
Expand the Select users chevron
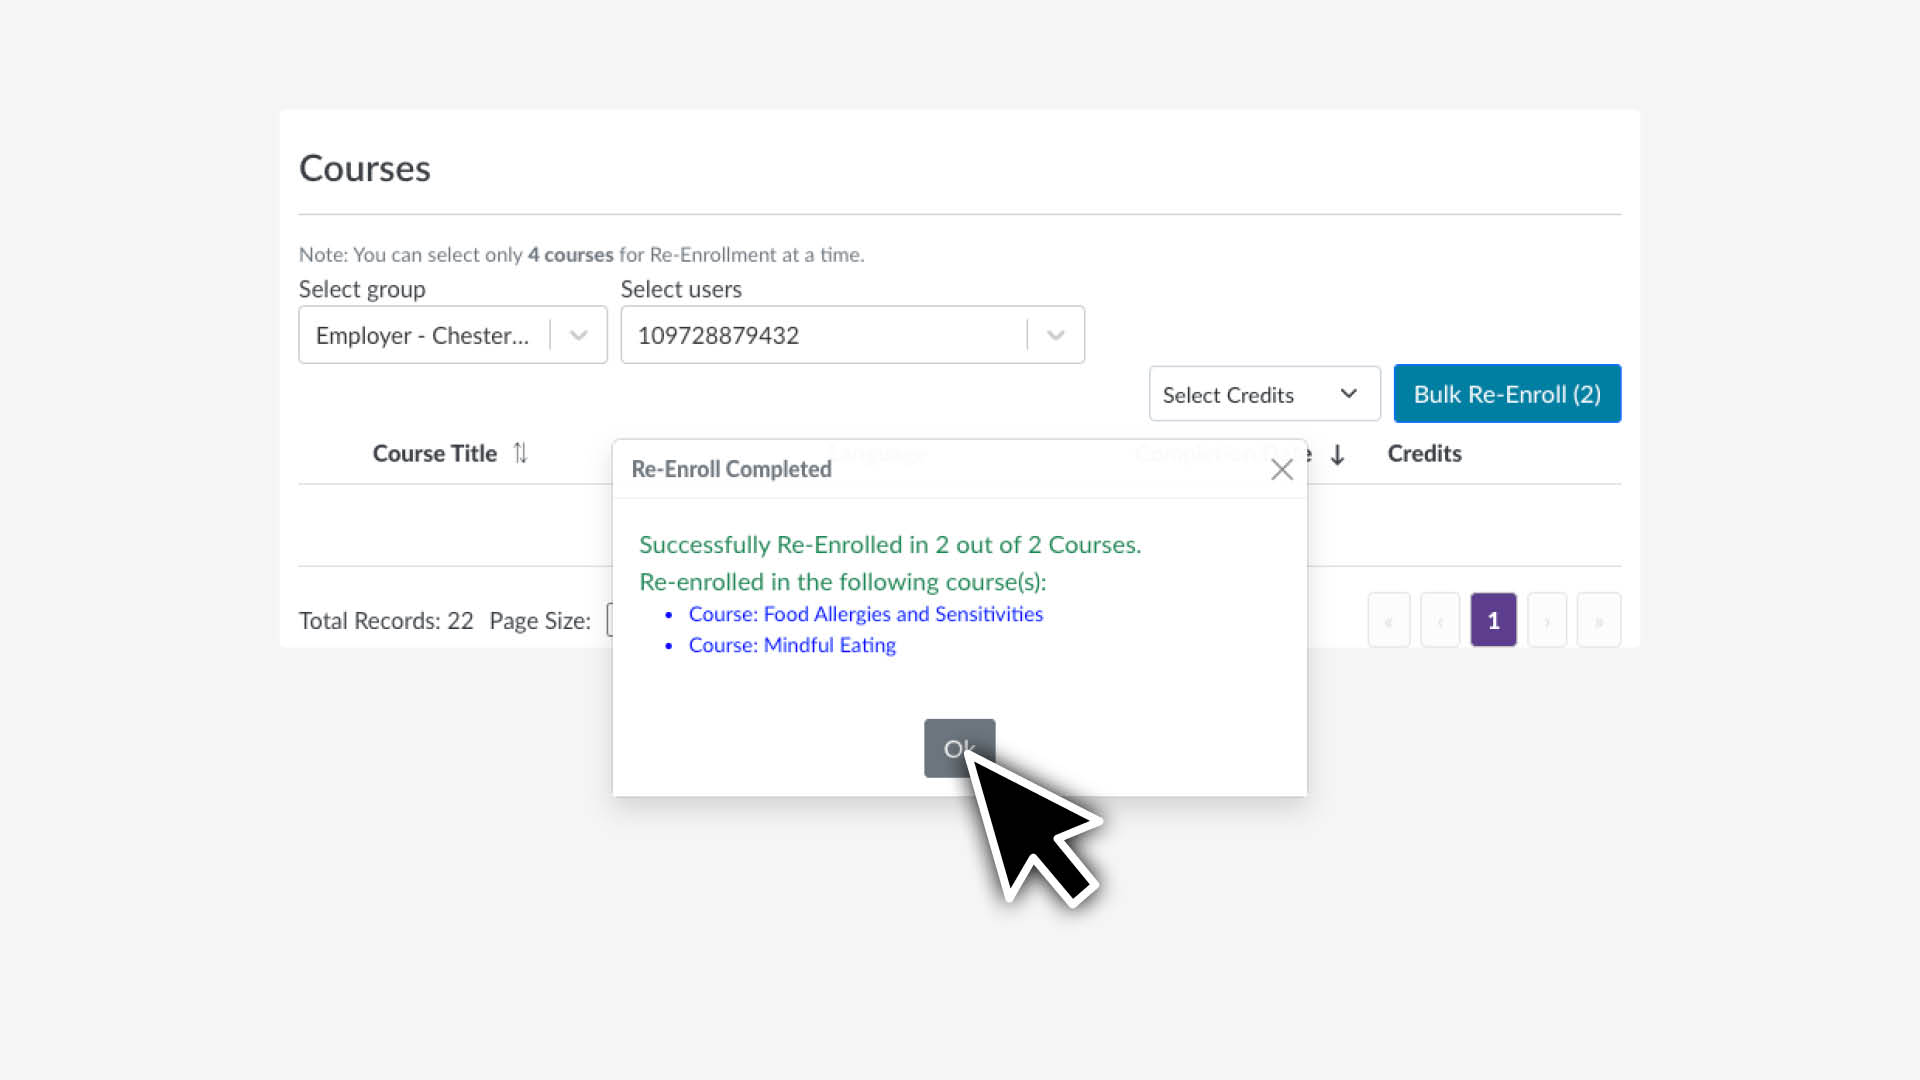[x=1055, y=336]
